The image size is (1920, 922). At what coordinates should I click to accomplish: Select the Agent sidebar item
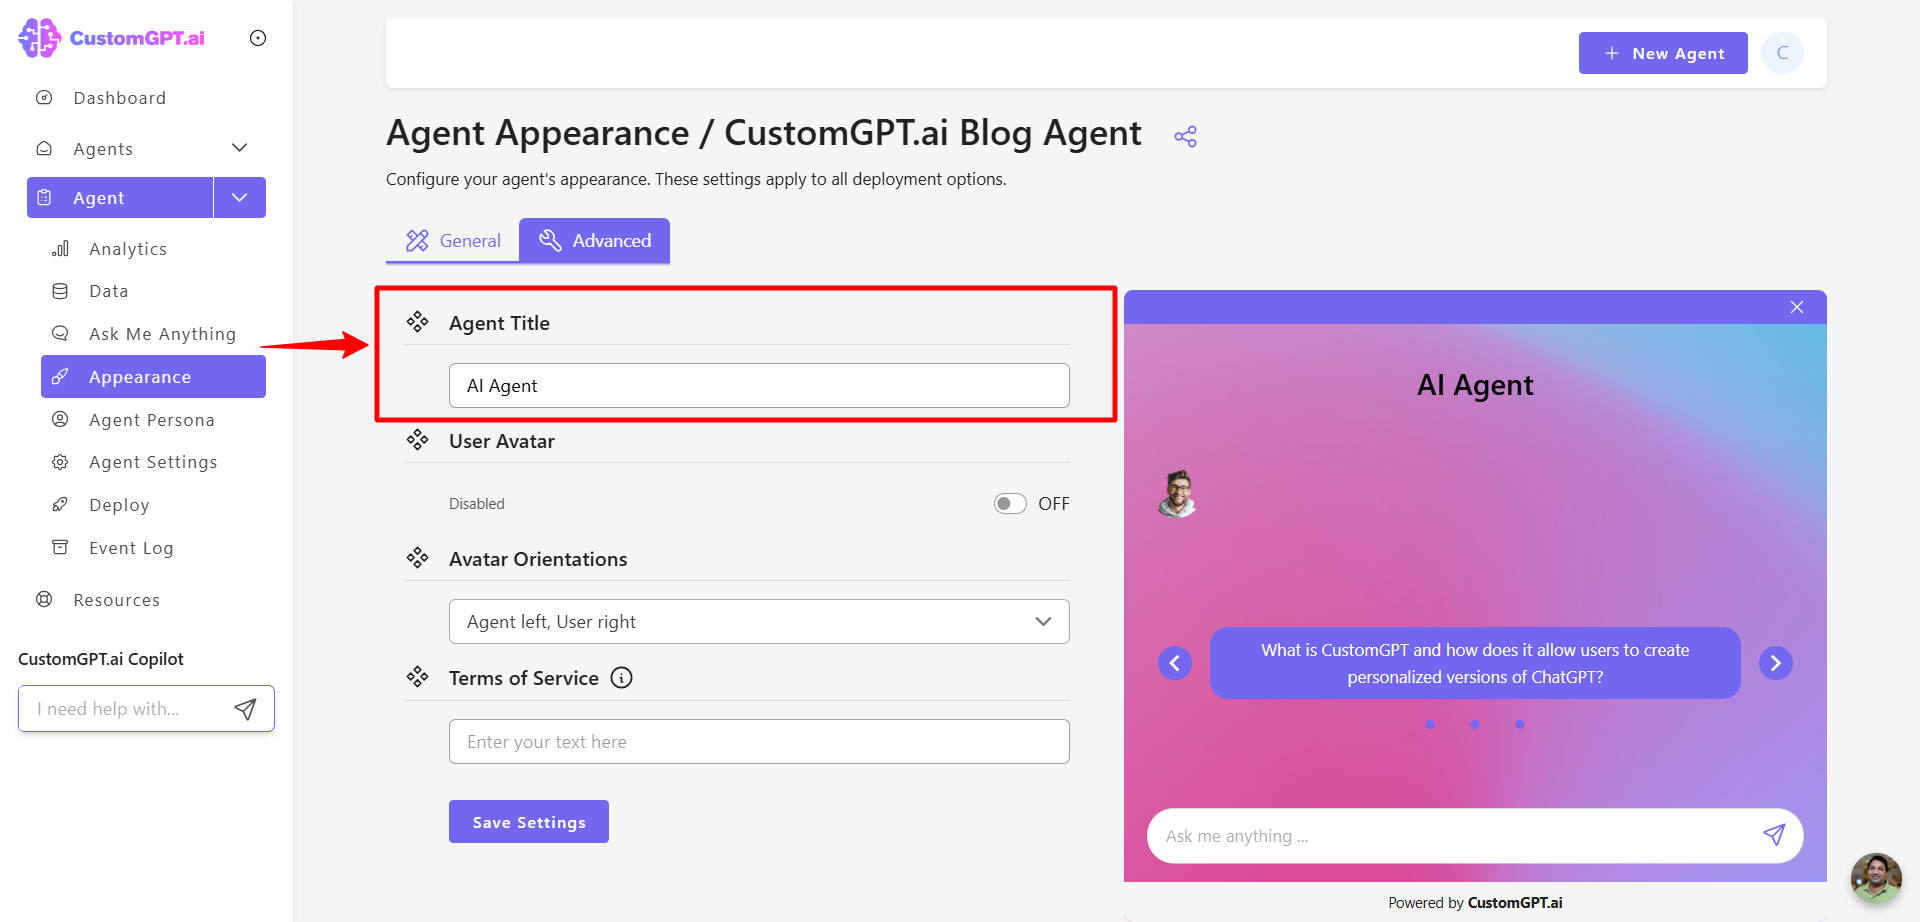(x=120, y=198)
